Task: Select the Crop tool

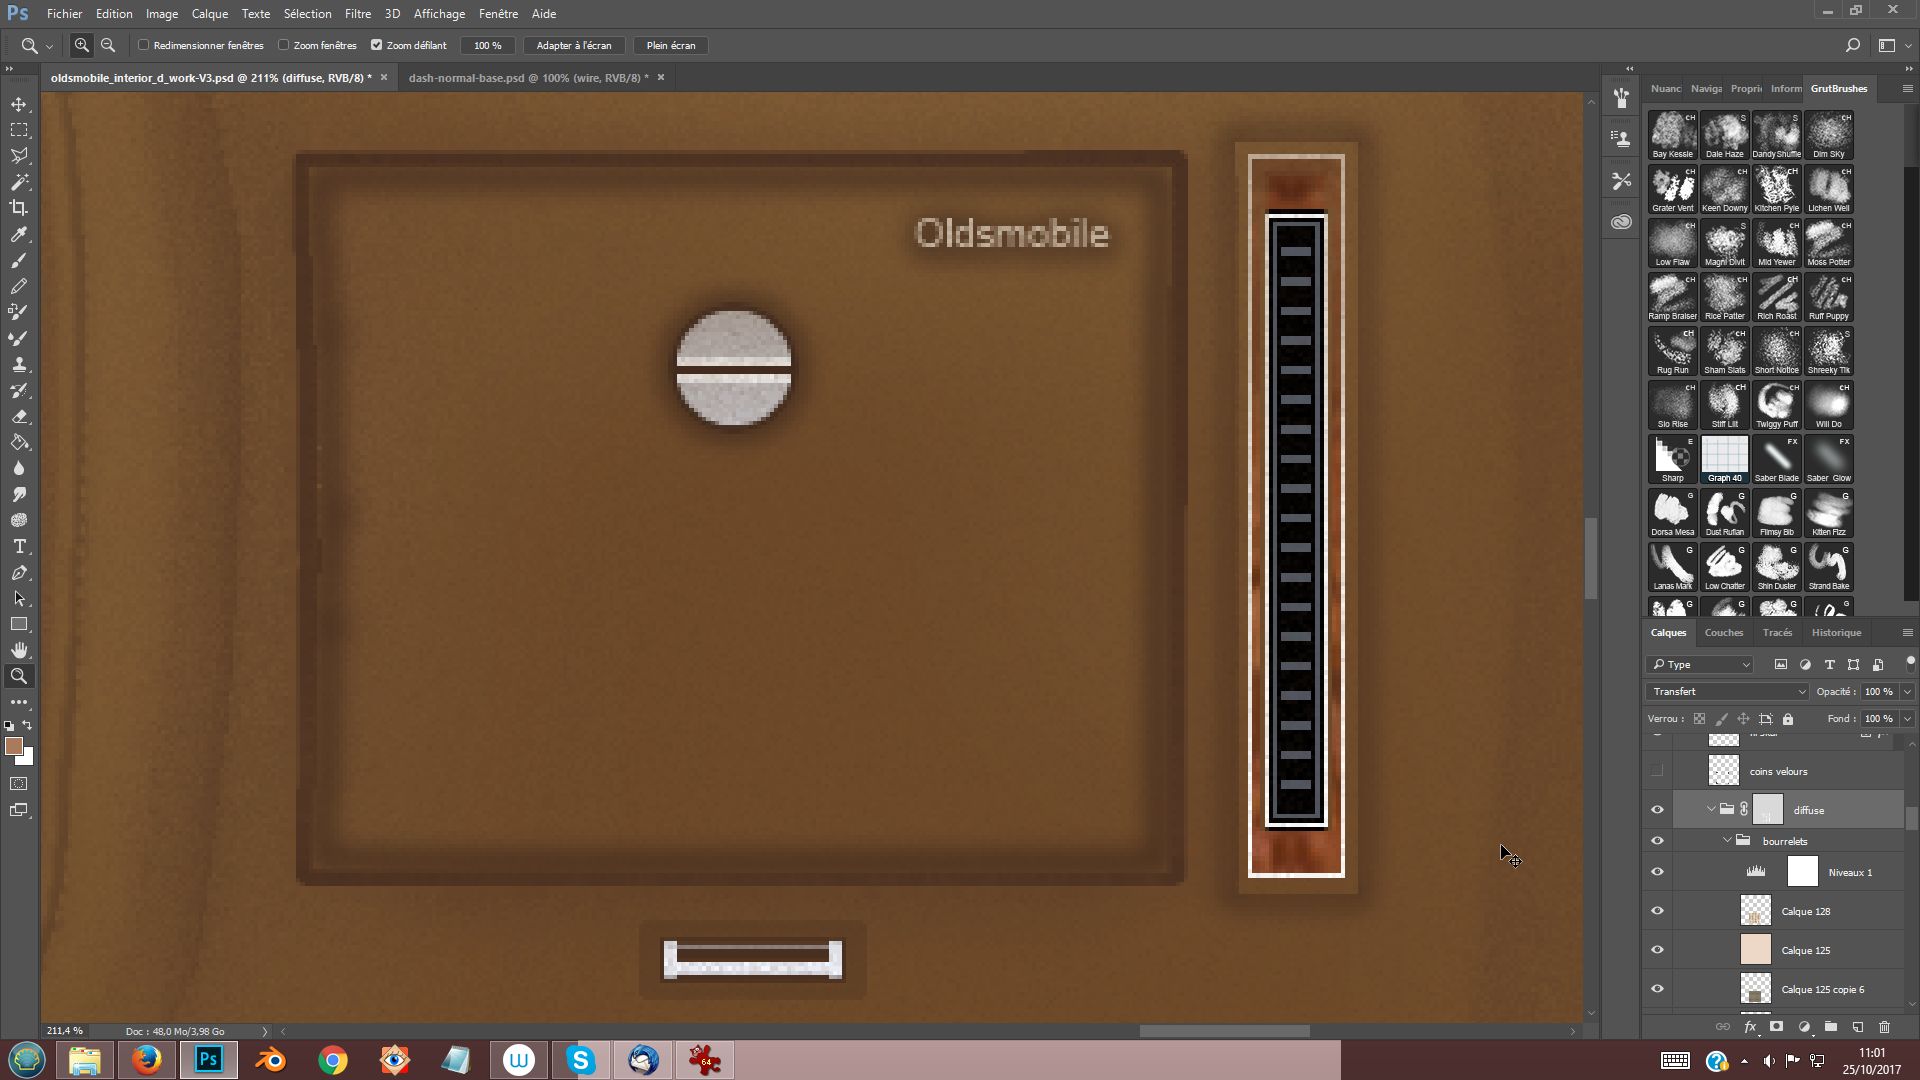Action: (19, 208)
